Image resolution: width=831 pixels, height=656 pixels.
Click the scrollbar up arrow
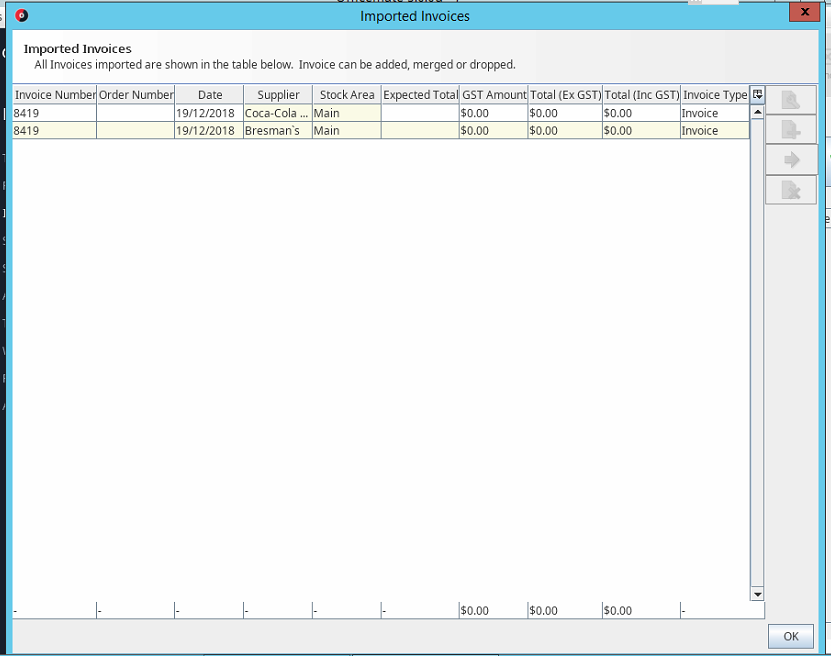(757, 110)
